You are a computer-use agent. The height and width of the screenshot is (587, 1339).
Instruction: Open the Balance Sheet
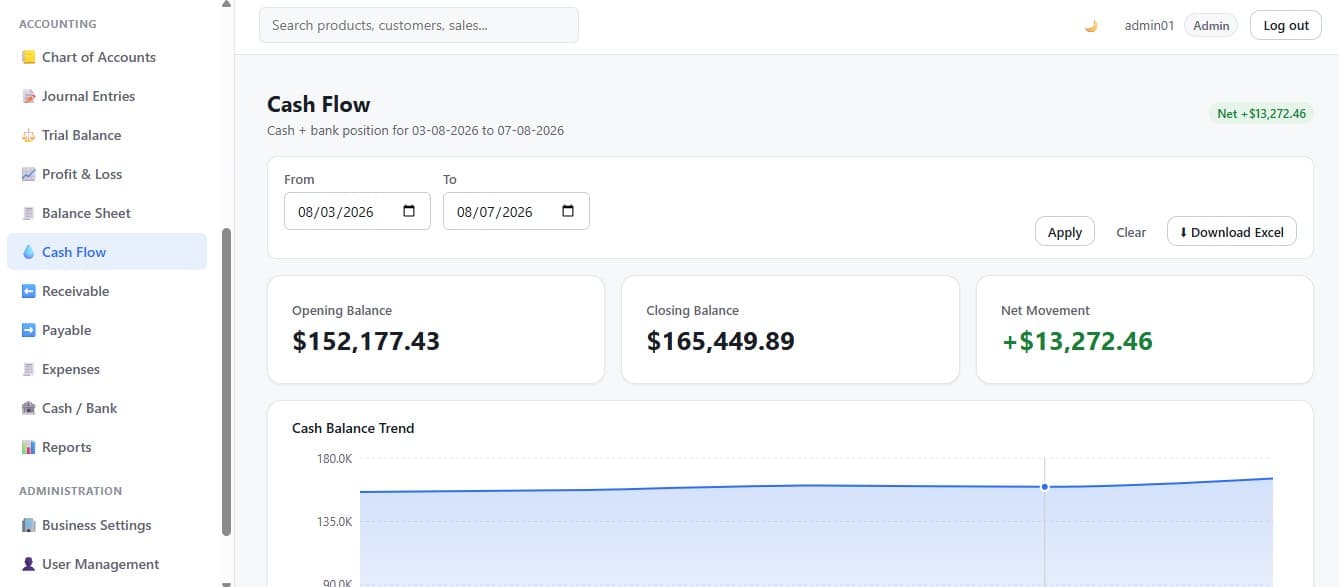(107, 213)
